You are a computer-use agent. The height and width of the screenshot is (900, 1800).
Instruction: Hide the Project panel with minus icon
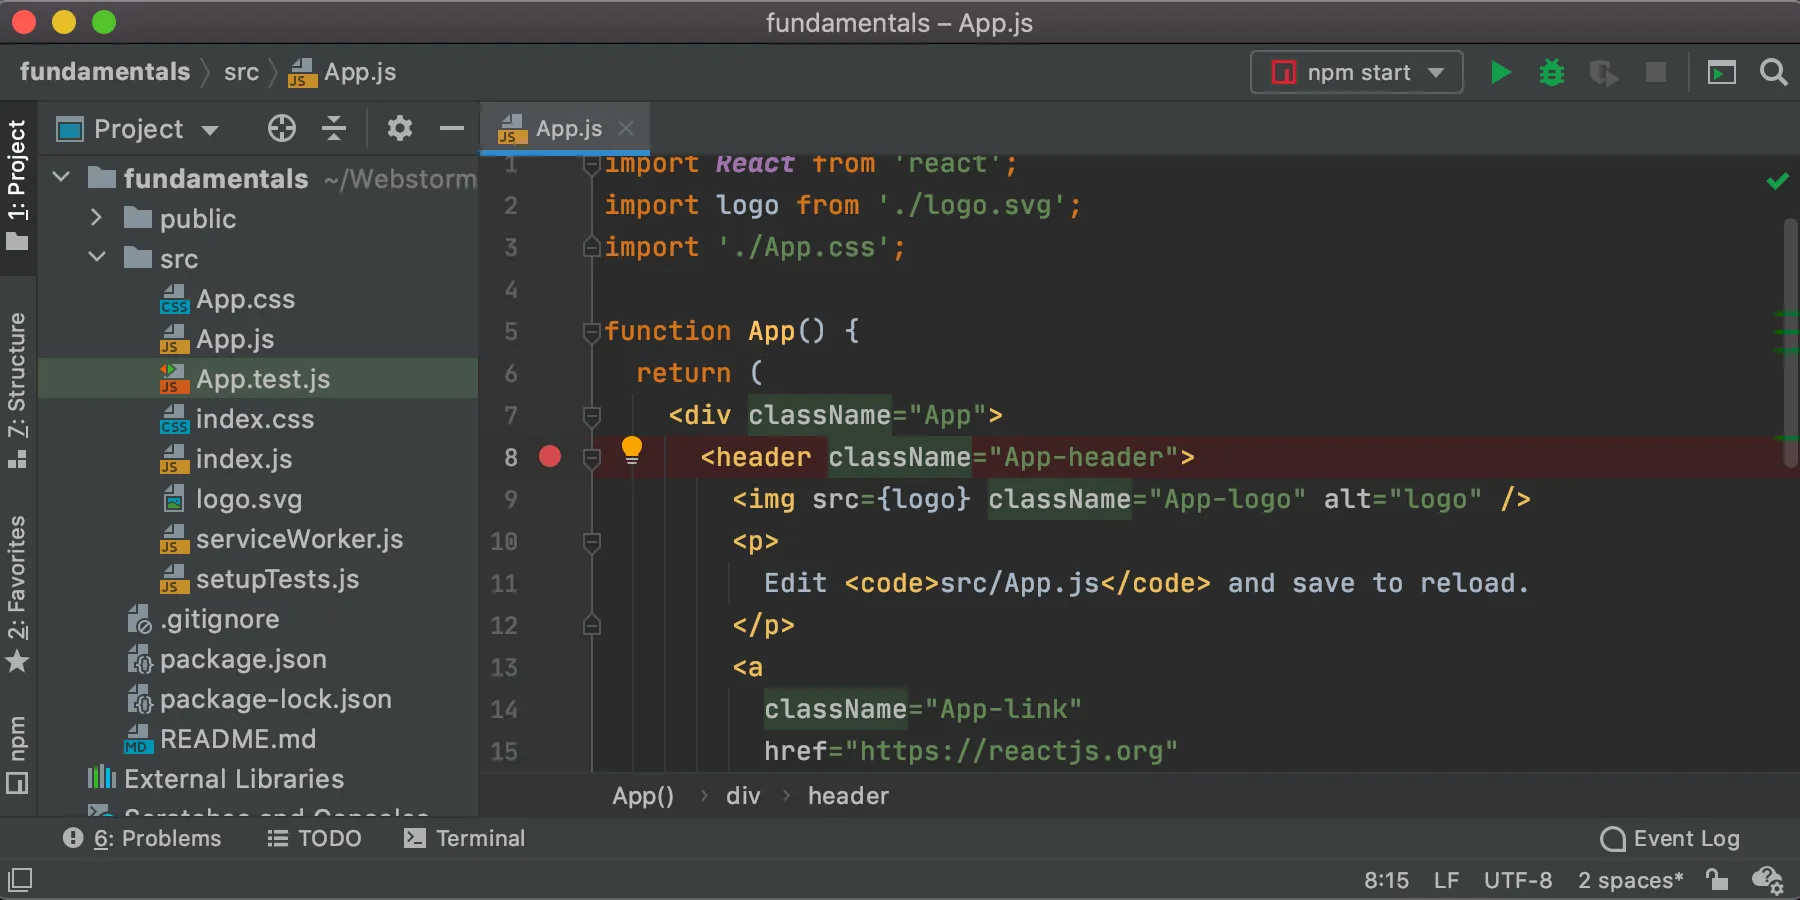(x=452, y=128)
